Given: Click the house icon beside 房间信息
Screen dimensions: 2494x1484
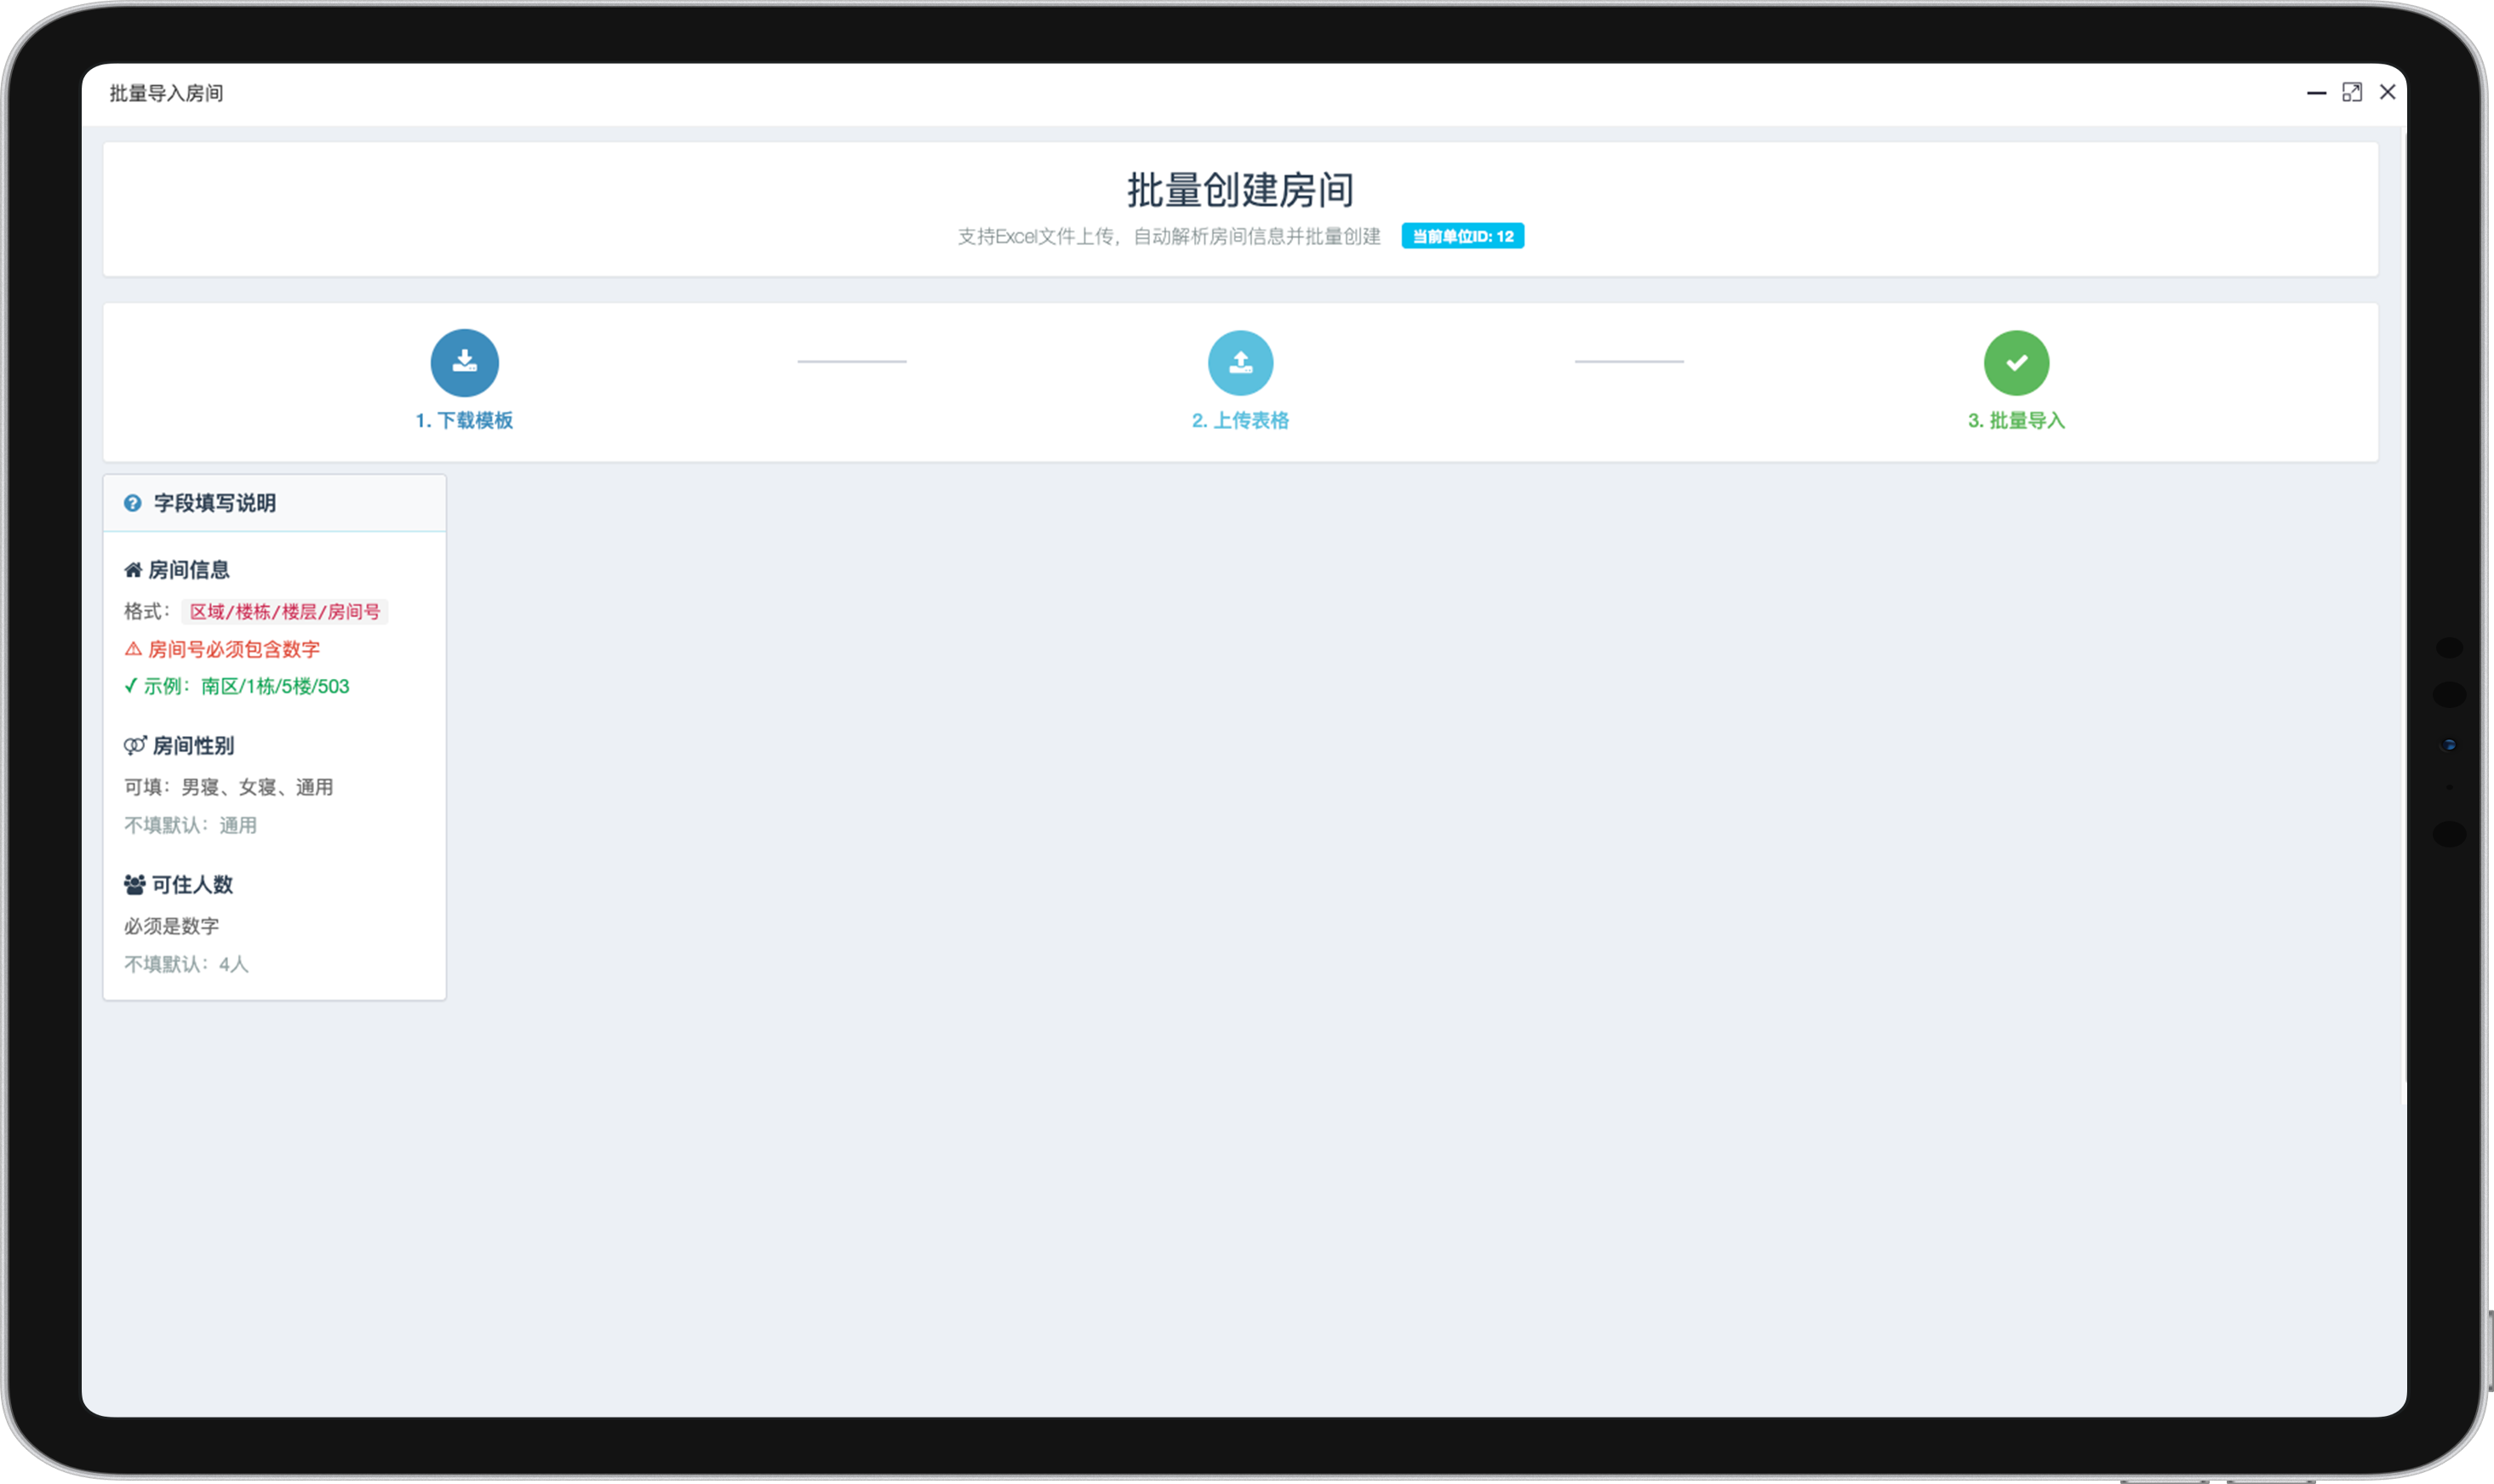Looking at the screenshot, I should click(x=133, y=570).
